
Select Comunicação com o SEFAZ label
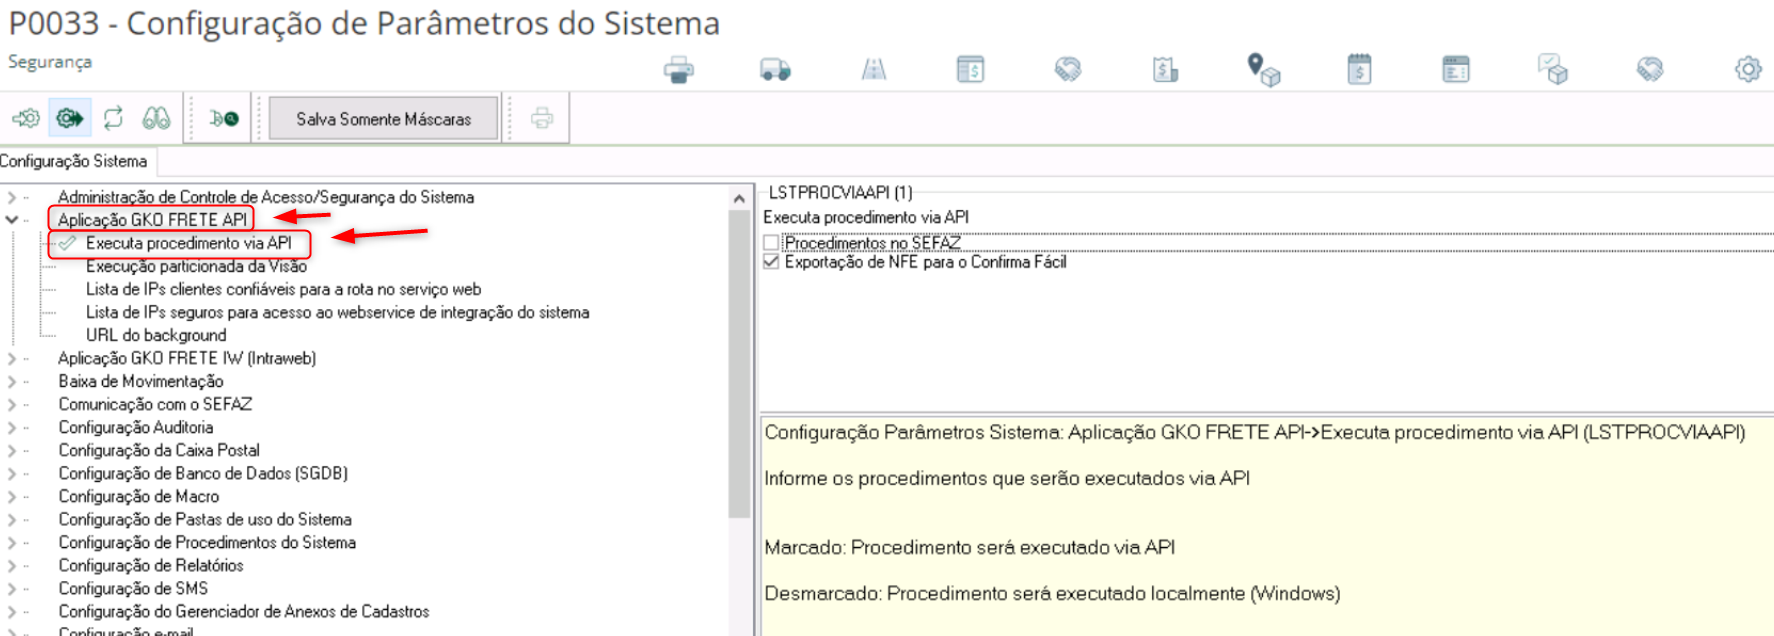point(155,404)
